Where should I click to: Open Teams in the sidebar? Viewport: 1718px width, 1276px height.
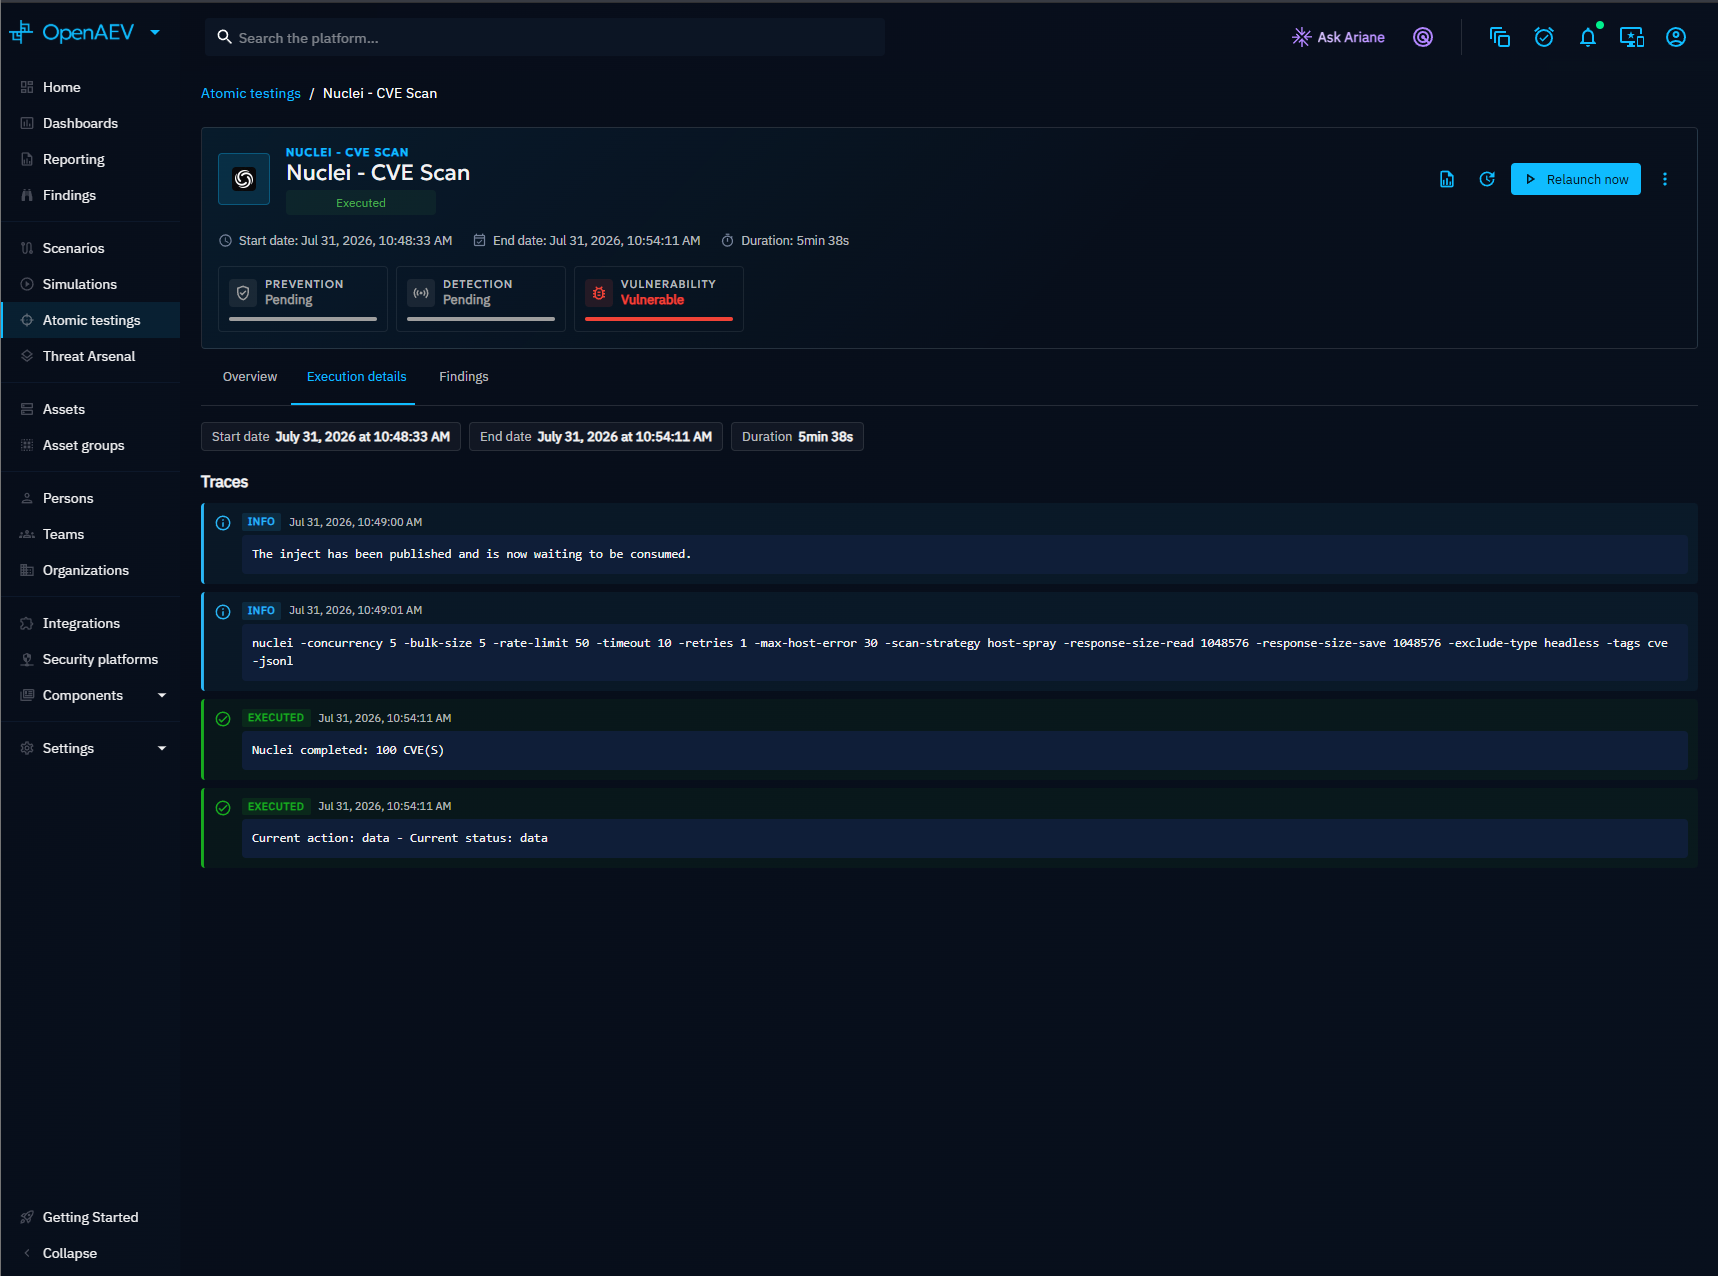[90, 534]
